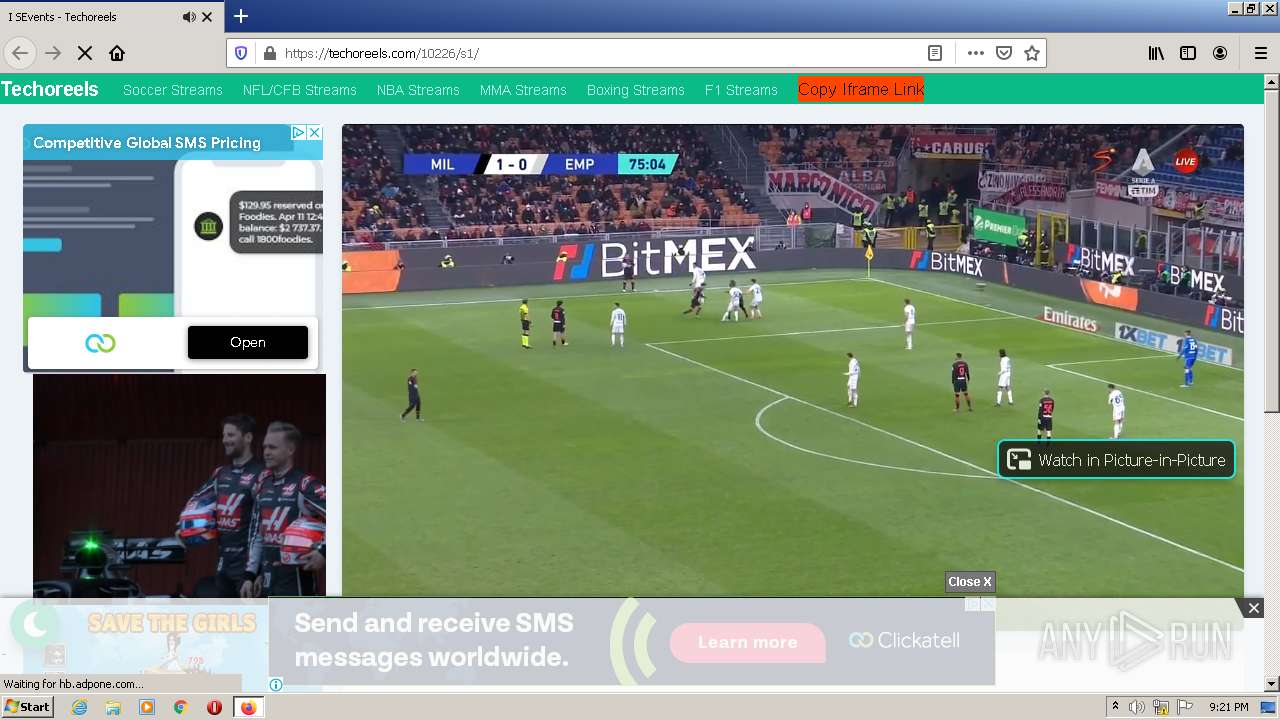The image size is (1280, 720).
Task: Show sidebars icon in toolbar
Action: (1188, 53)
